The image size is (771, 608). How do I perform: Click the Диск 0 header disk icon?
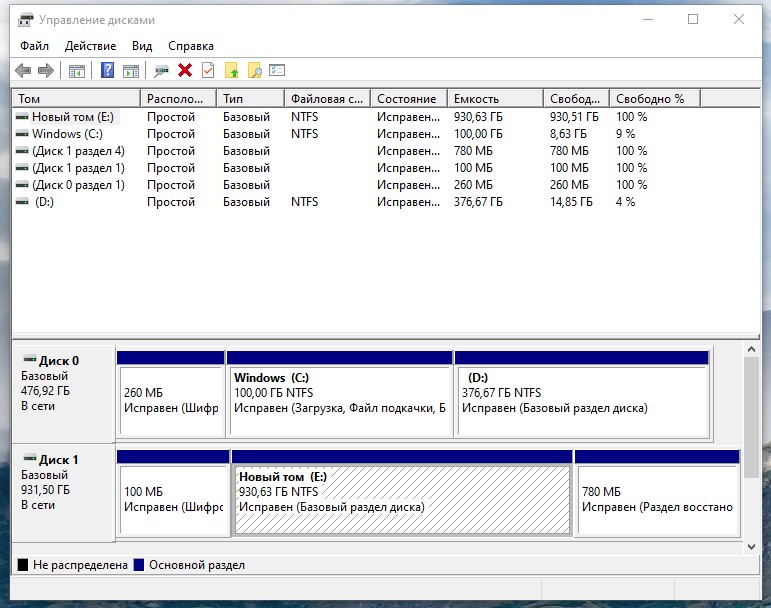[30, 359]
